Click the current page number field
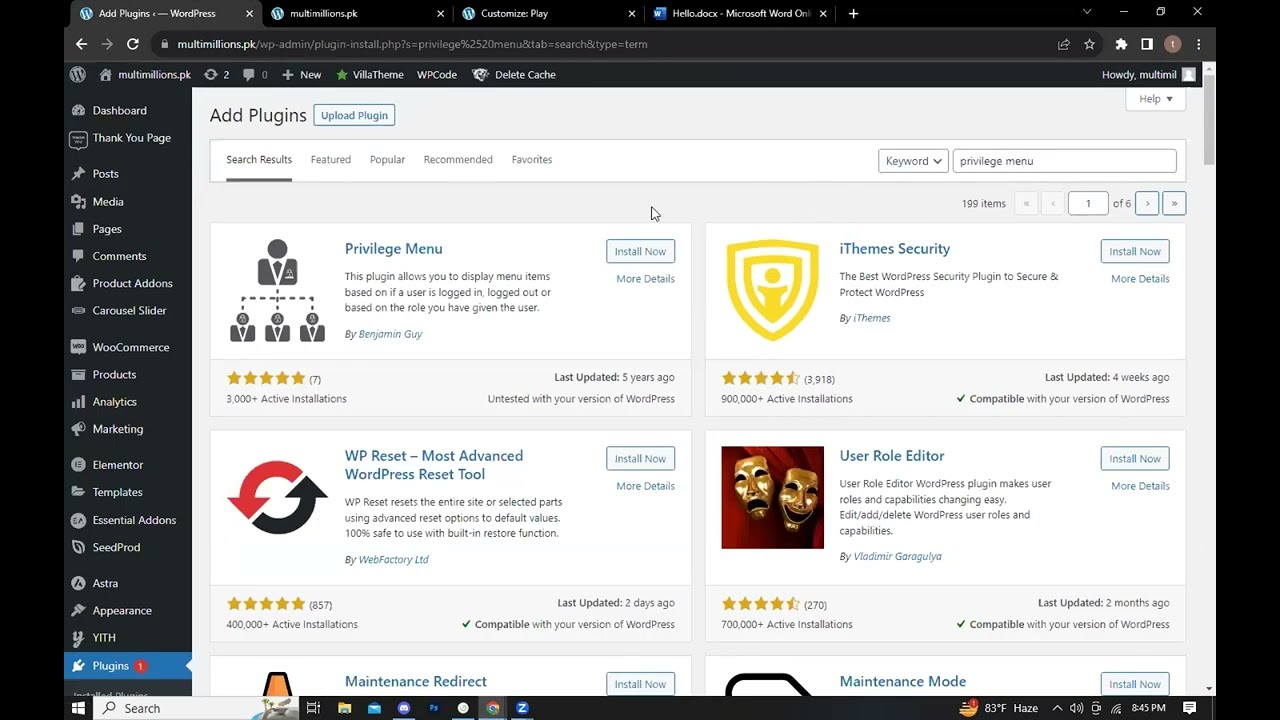Screen dimensions: 1280x720 pyautogui.click(x=1088, y=204)
